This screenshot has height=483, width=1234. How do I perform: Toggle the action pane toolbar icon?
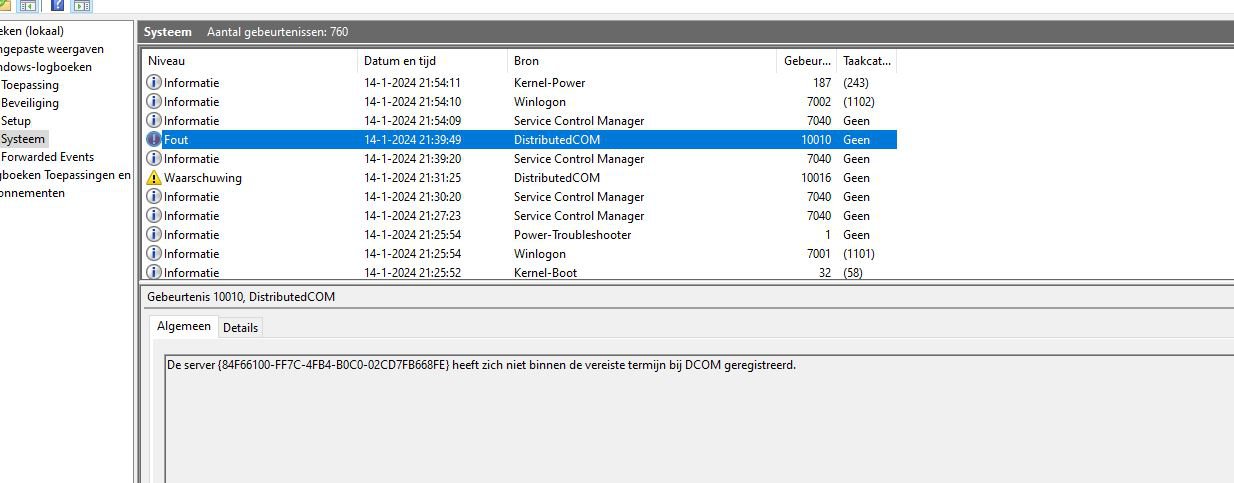click(x=82, y=5)
